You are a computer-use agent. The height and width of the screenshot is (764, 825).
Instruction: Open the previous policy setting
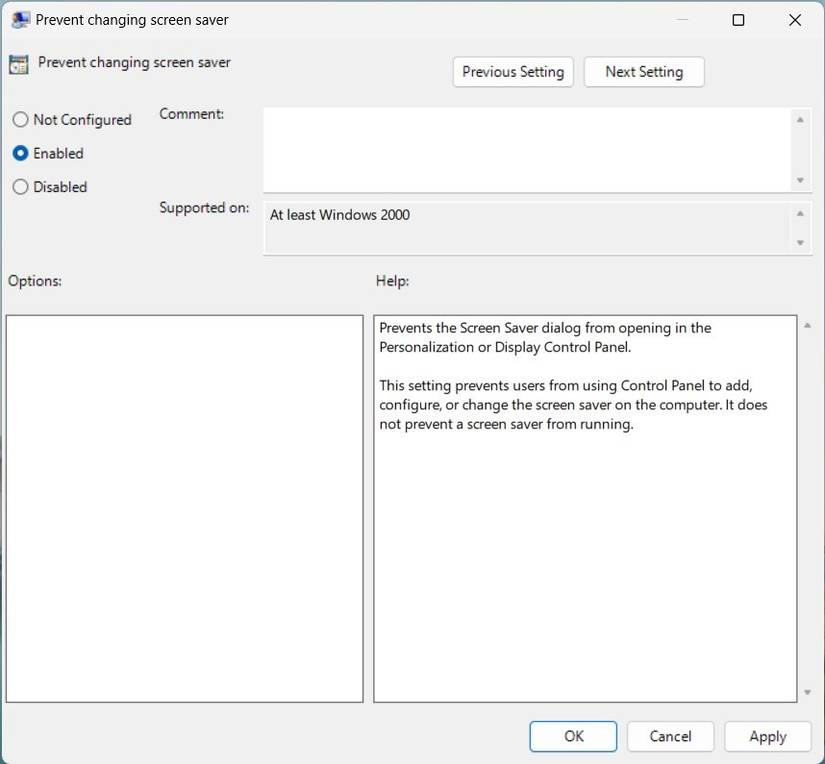coord(512,71)
